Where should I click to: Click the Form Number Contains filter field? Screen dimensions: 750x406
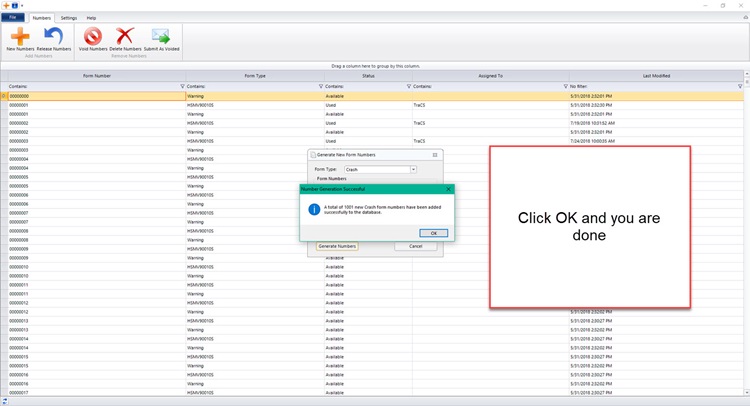[90, 86]
